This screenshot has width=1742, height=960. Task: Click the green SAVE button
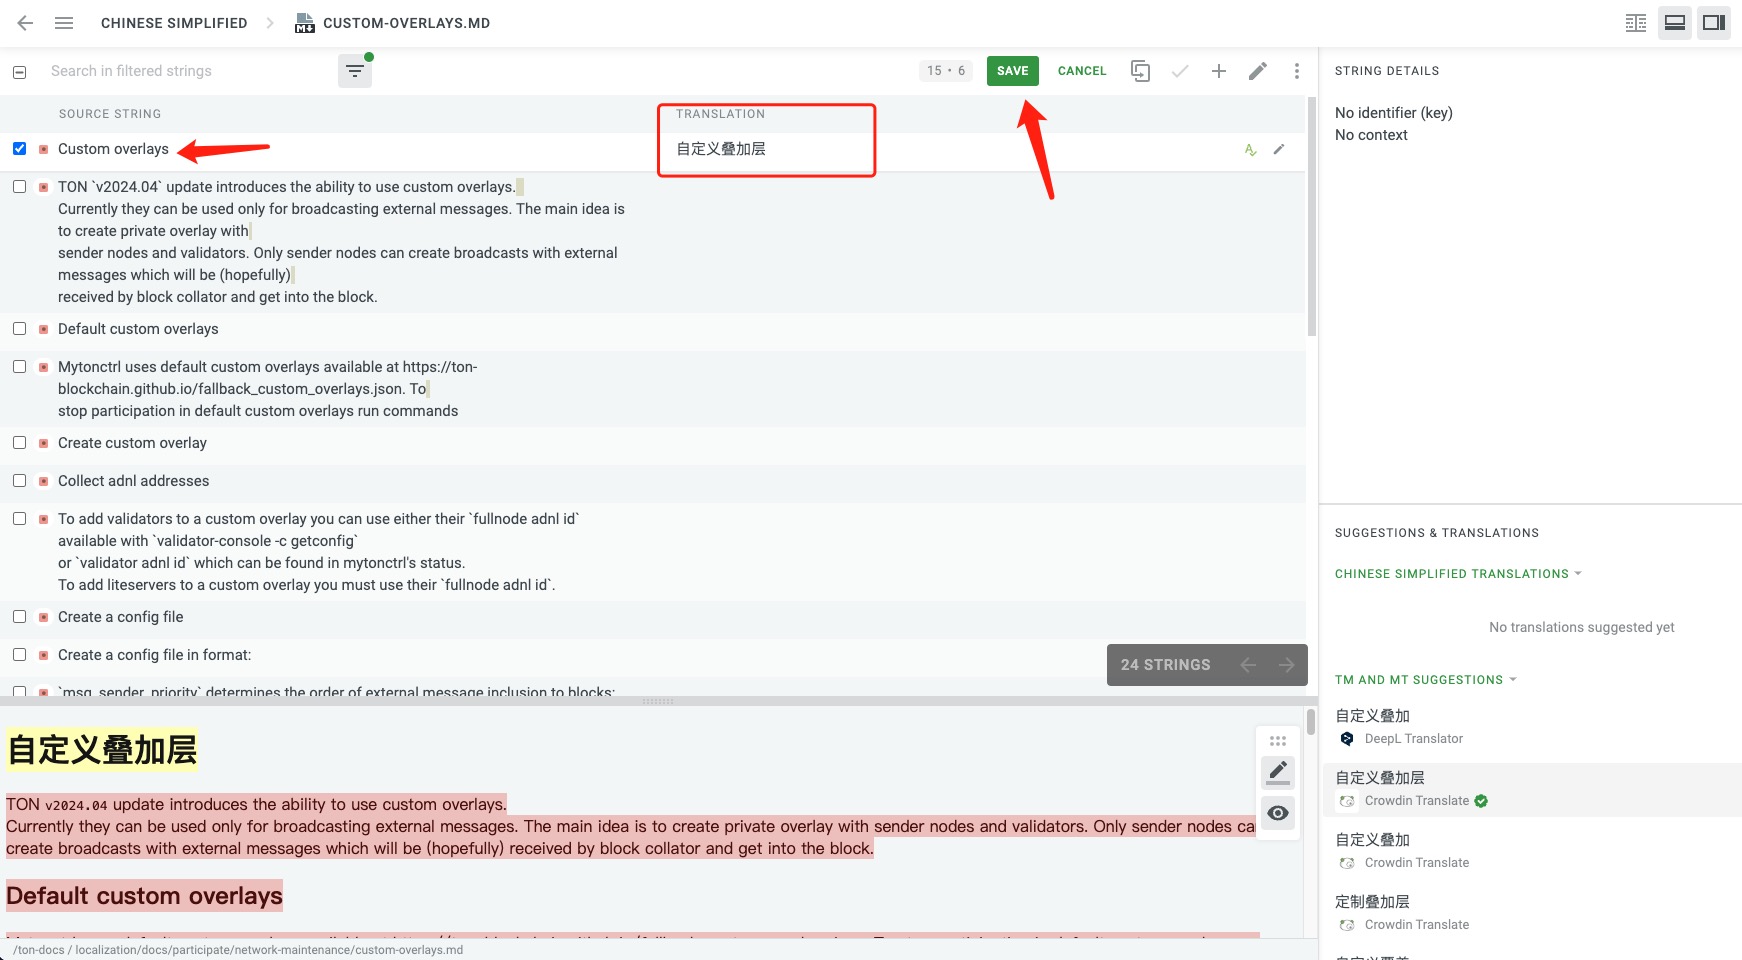tap(1012, 71)
